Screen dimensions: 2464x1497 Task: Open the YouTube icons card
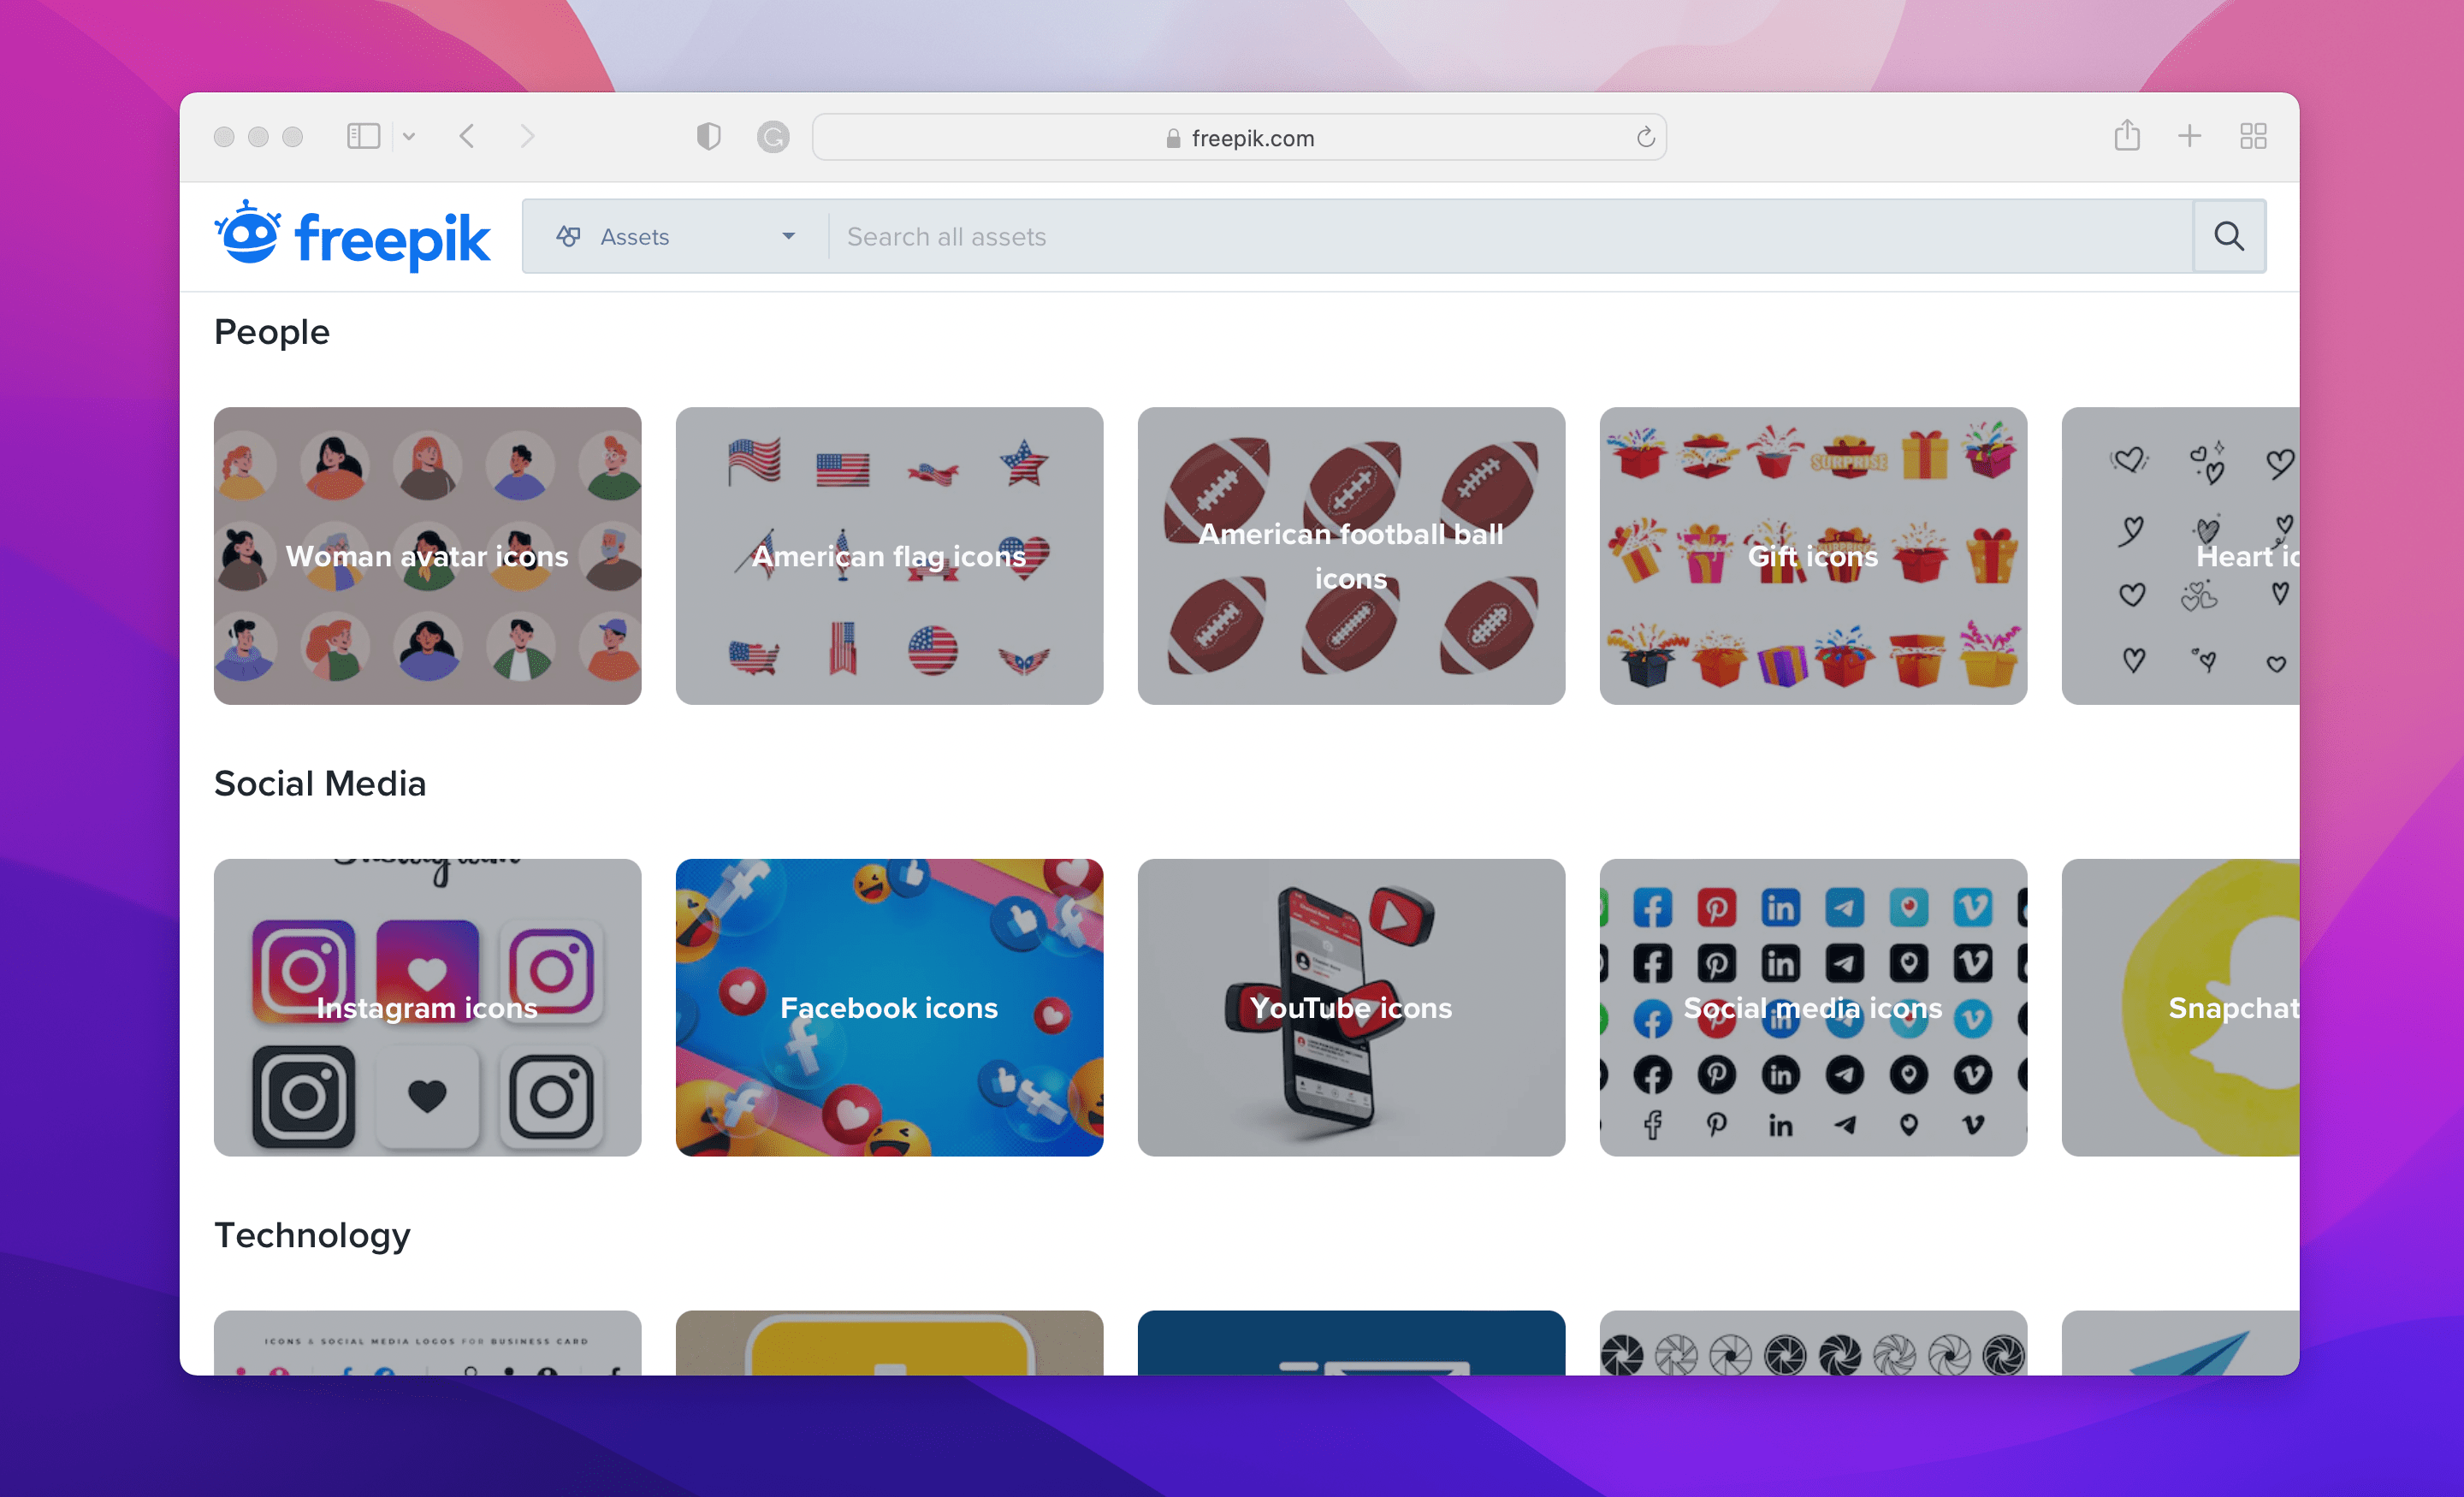tap(1351, 1007)
